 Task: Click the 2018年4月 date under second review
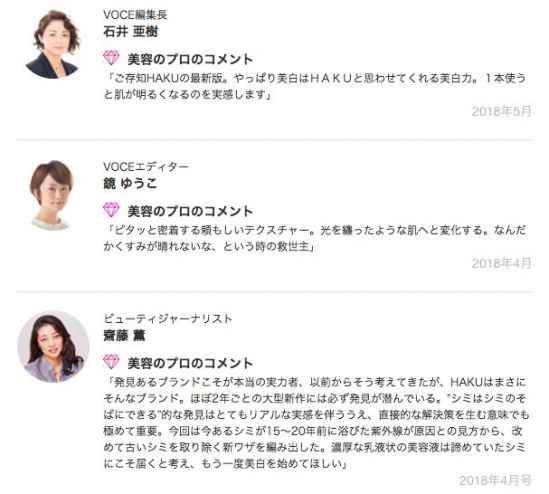[501, 263]
